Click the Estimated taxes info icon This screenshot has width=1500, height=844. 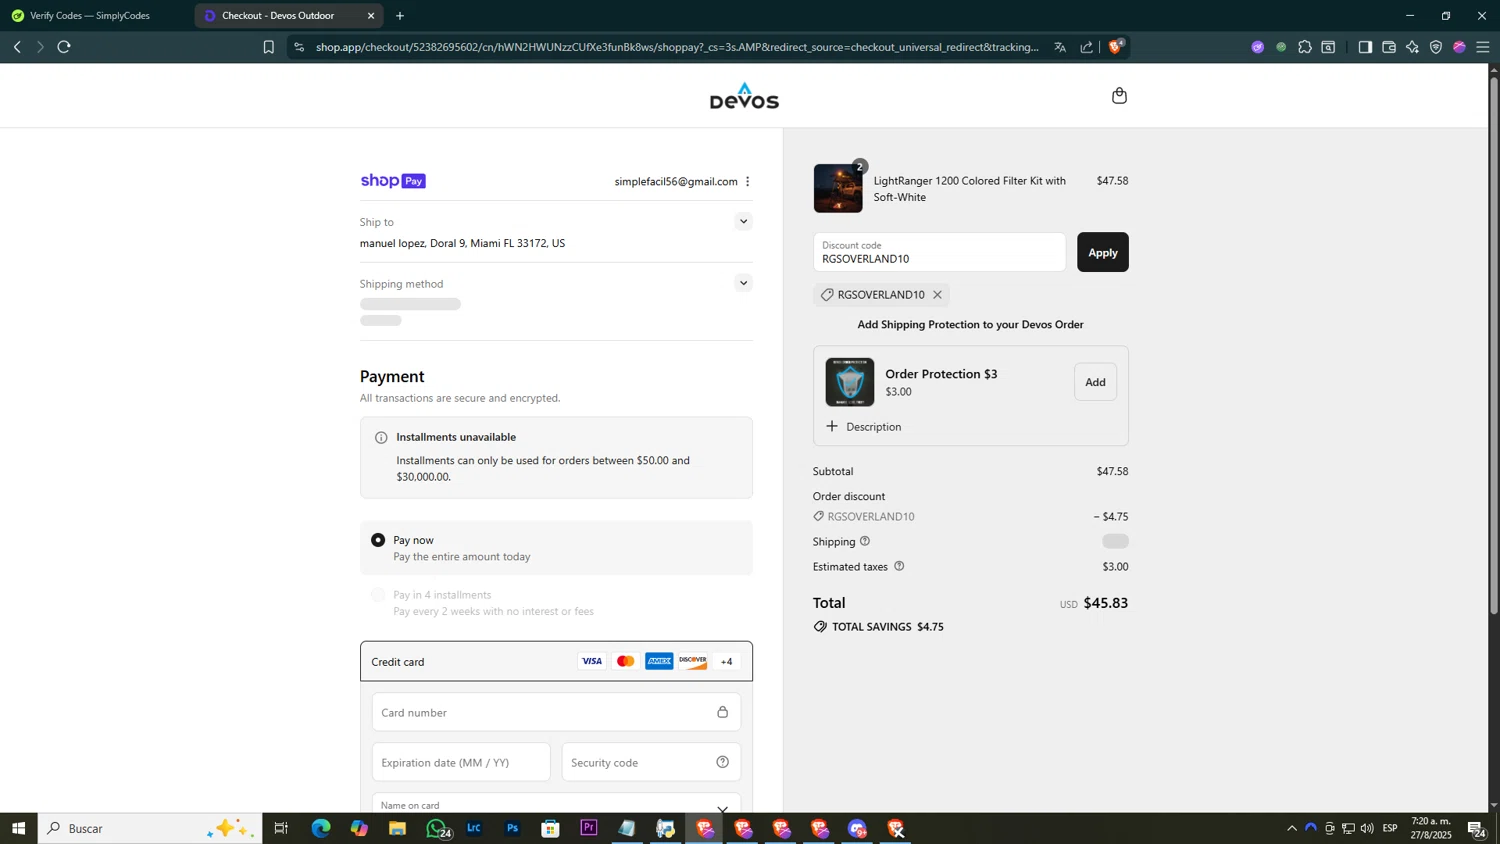tap(899, 566)
